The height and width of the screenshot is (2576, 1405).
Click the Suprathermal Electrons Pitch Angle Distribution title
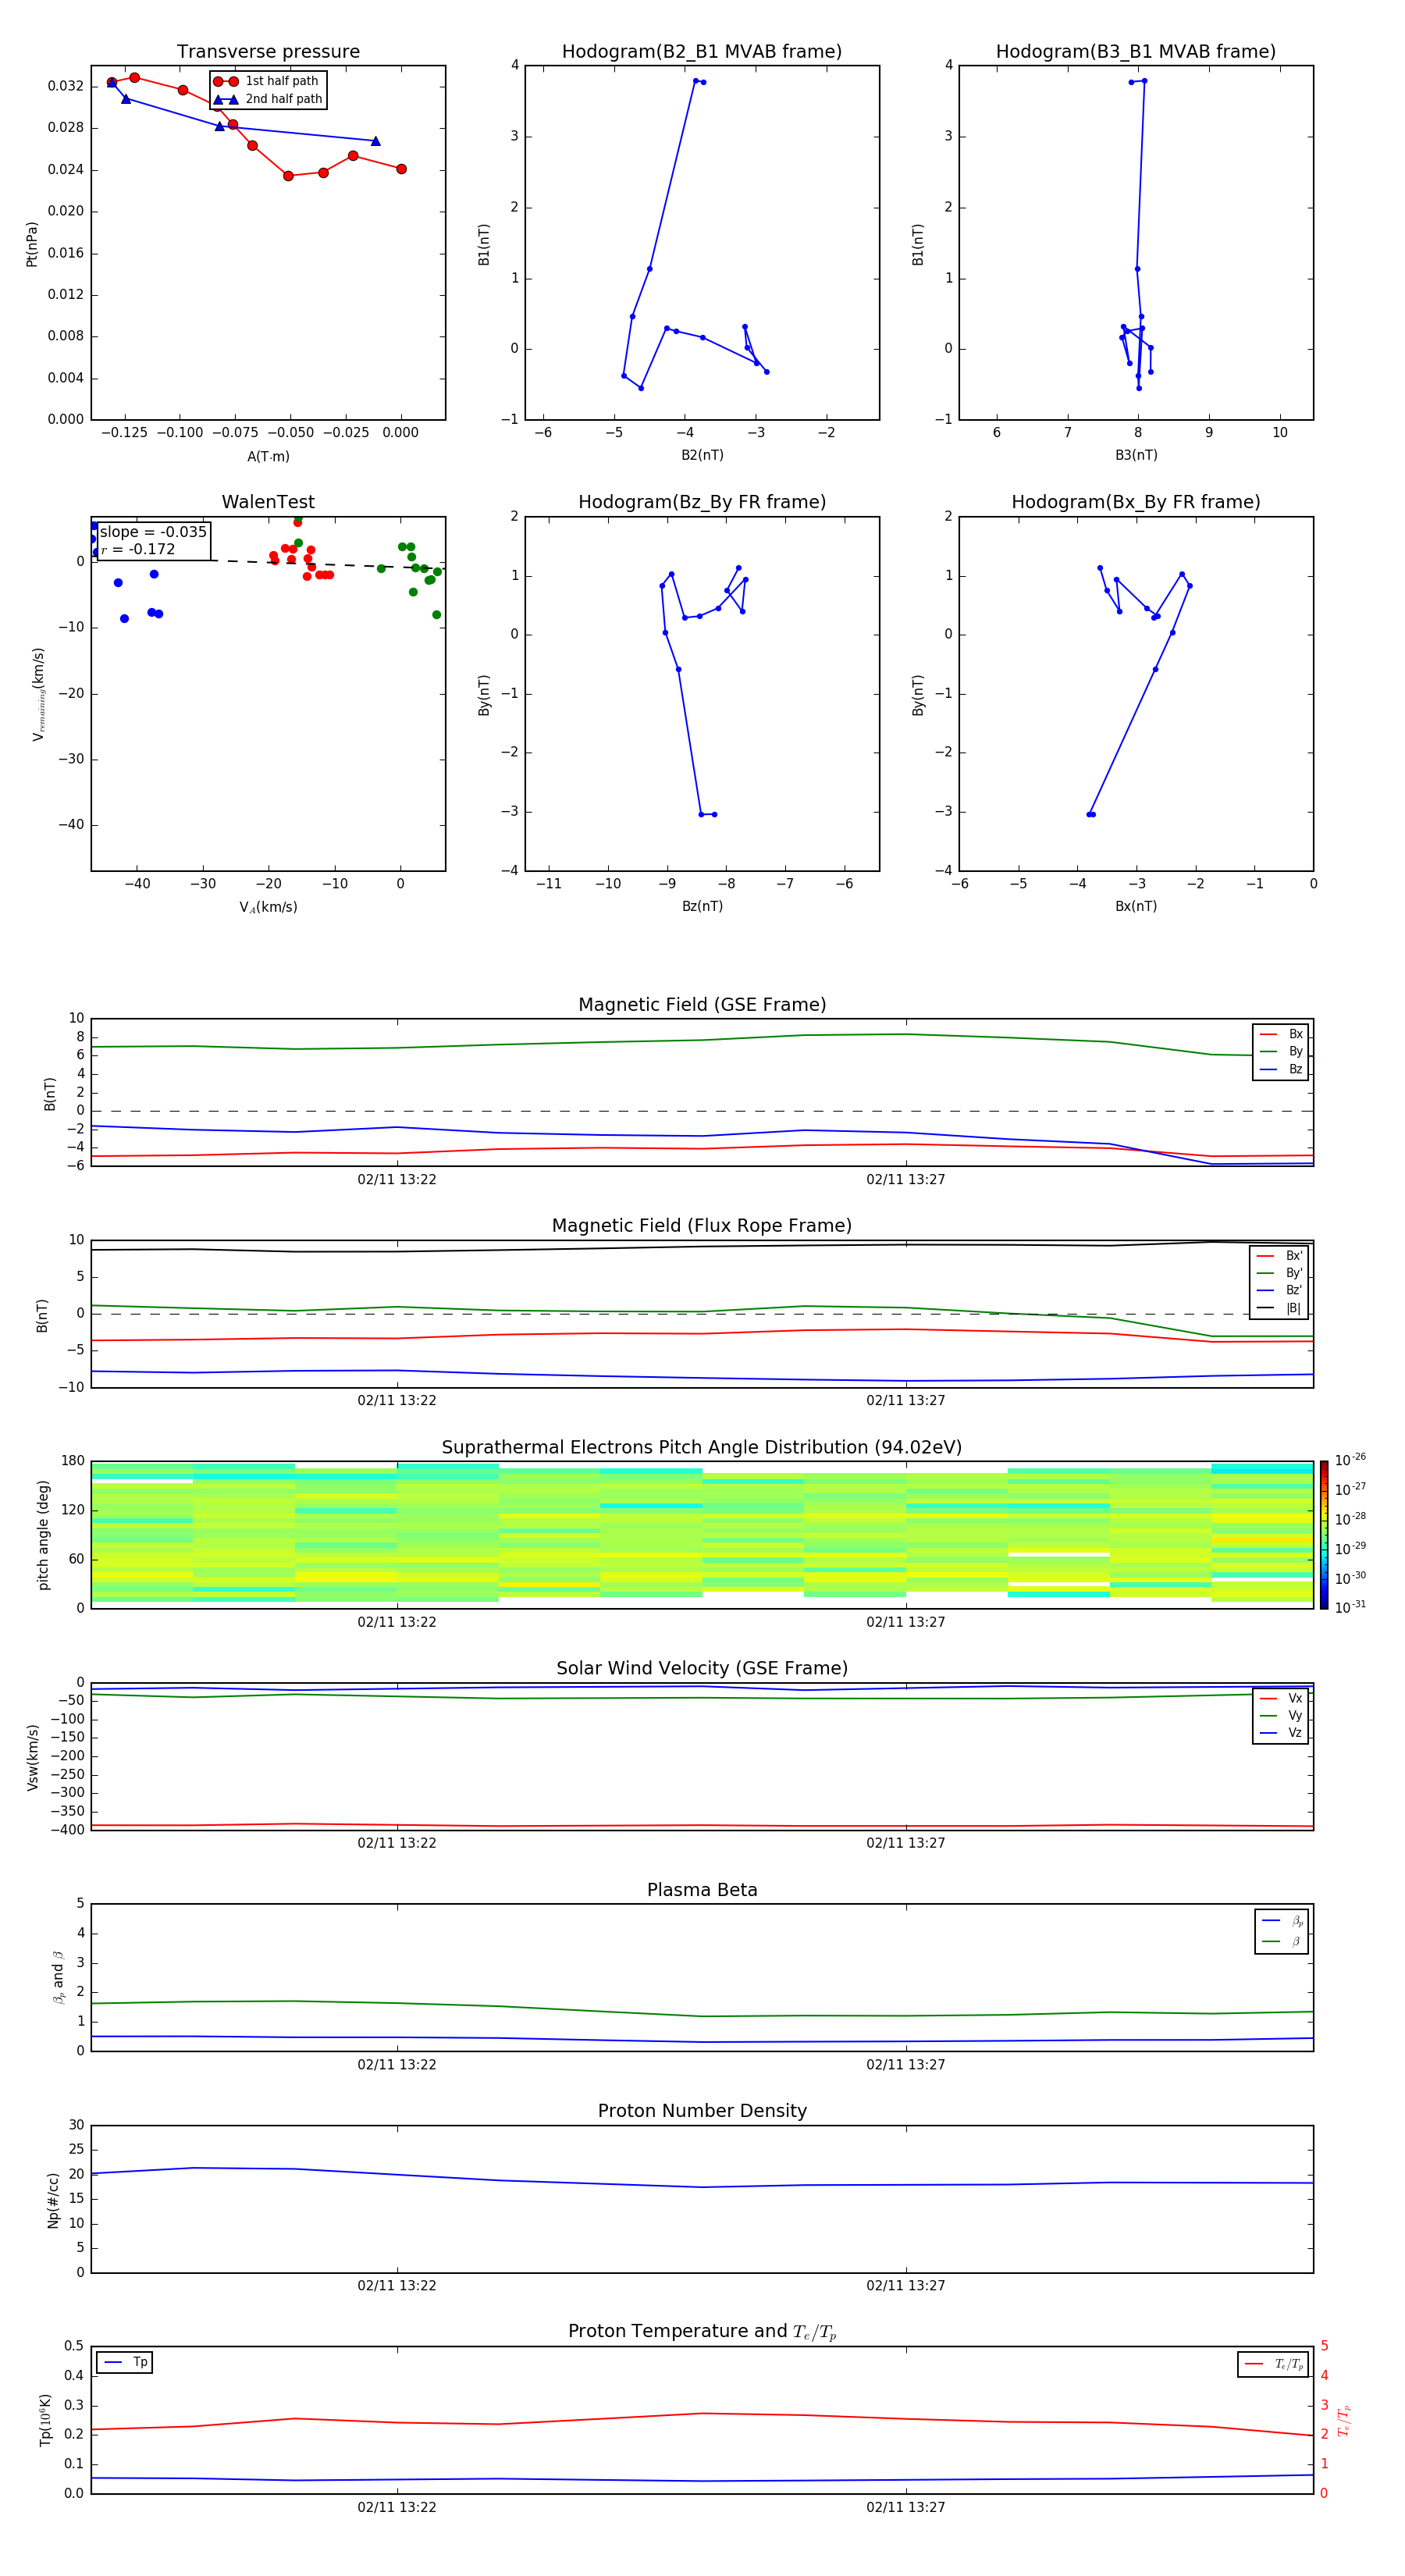[702, 1448]
